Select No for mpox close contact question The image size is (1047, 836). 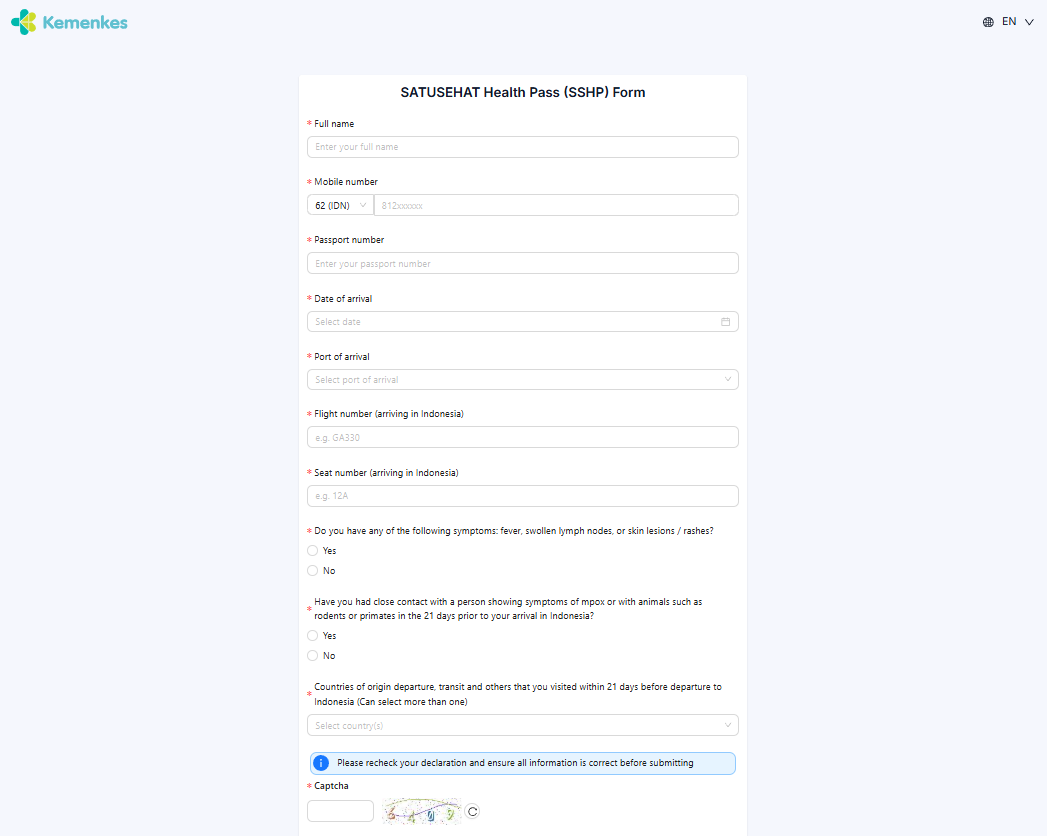point(312,656)
